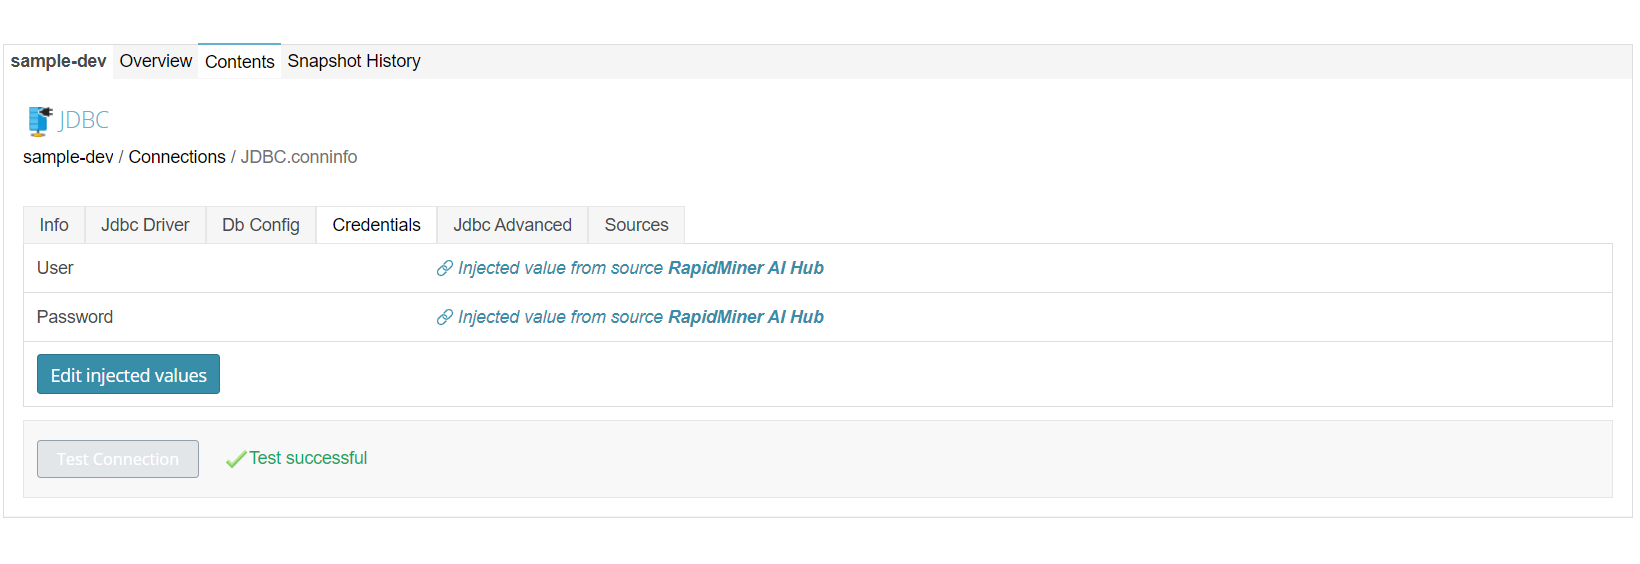Click the Edit injected values button
The height and width of the screenshot is (564, 1640).
pos(128,374)
